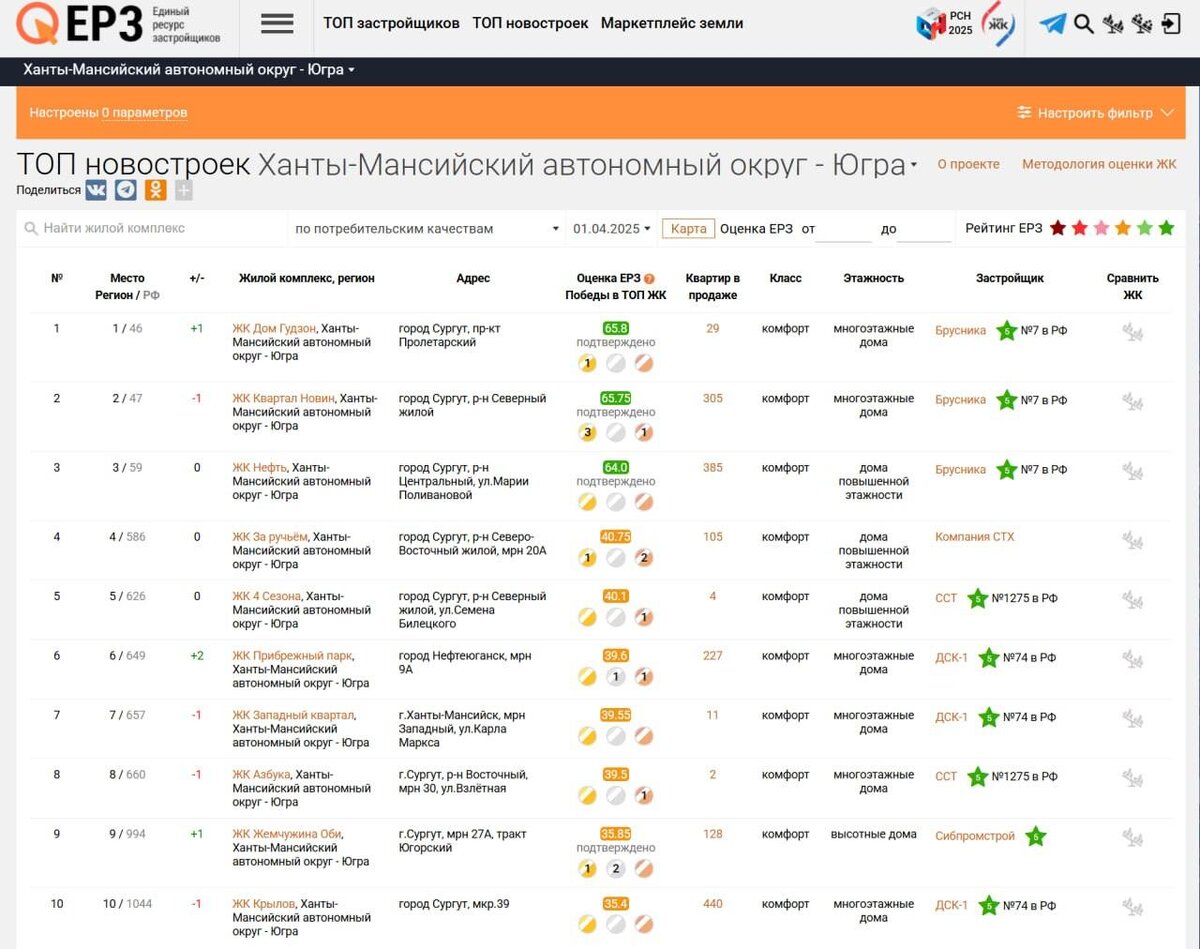Expand region caret next to page title
The height and width of the screenshot is (949, 1200).
coord(914,167)
